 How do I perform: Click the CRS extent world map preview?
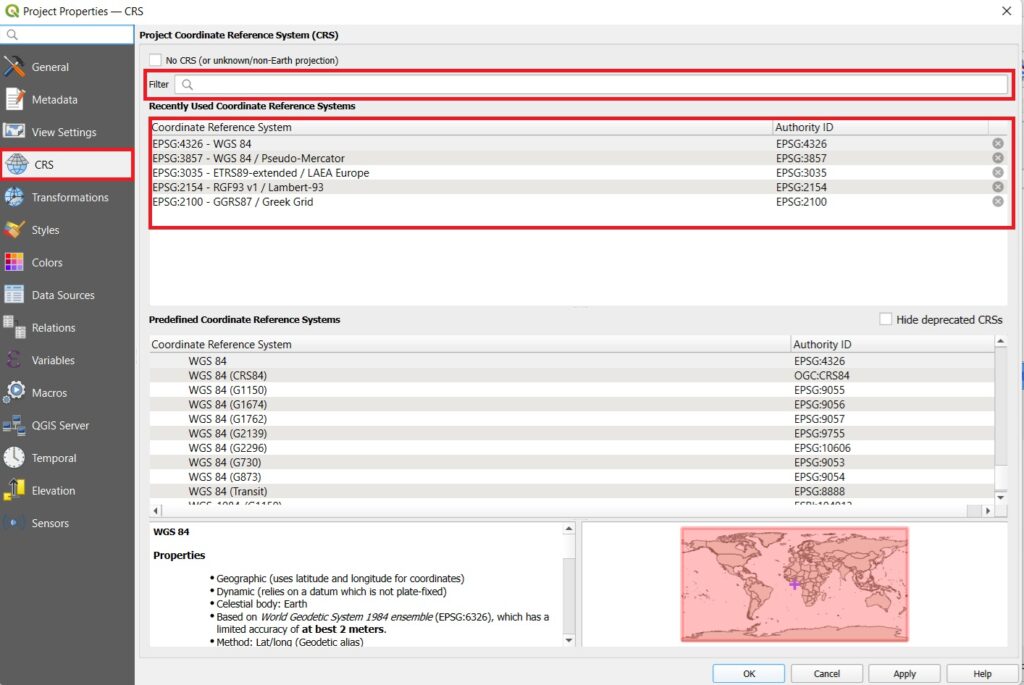click(x=794, y=584)
